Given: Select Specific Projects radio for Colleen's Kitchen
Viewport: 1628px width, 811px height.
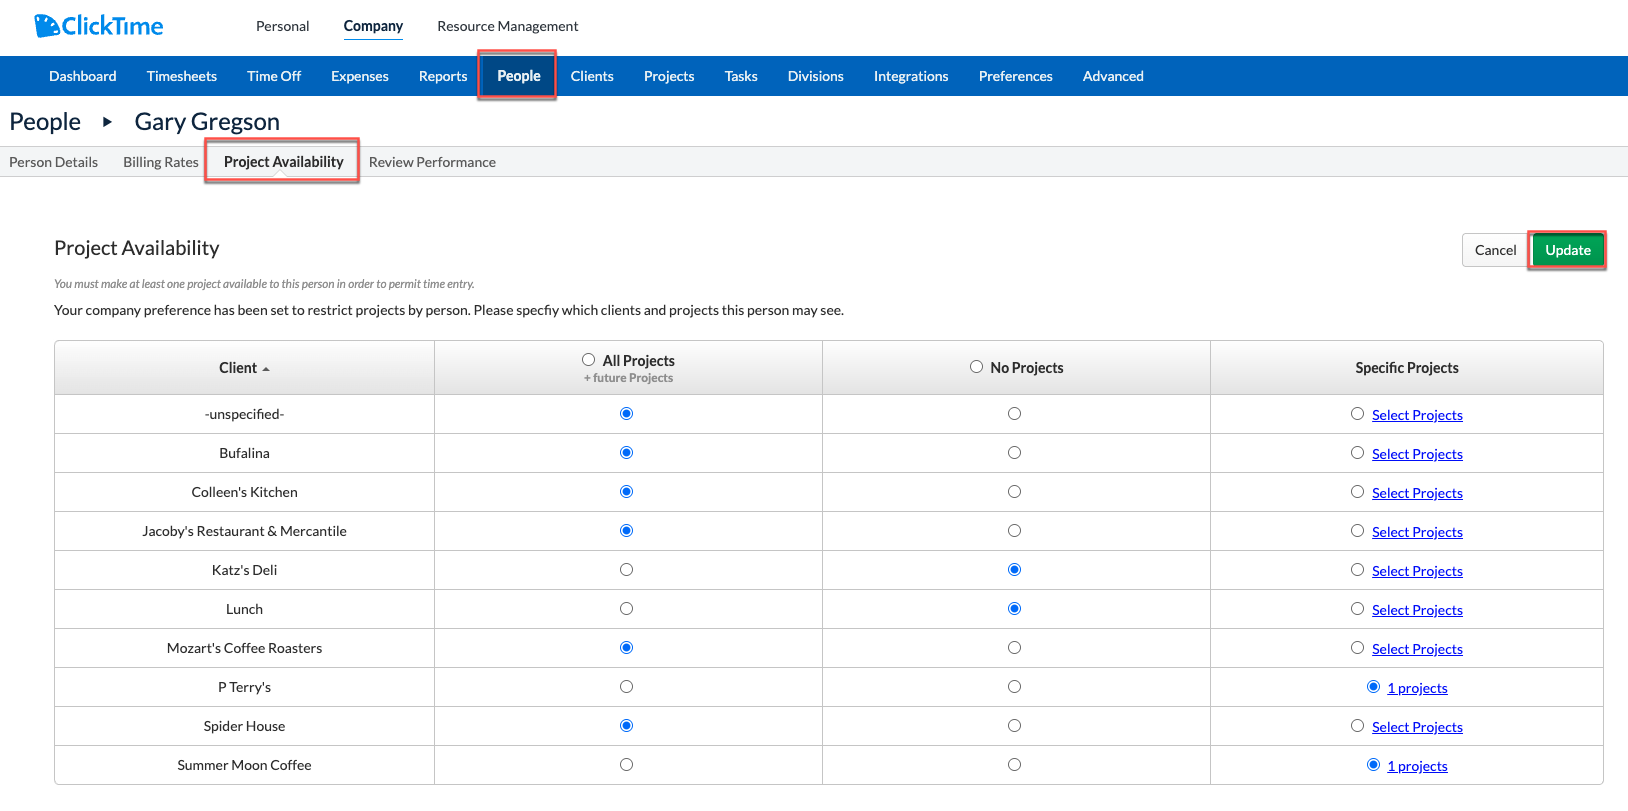Looking at the screenshot, I should (x=1357, y=492).
